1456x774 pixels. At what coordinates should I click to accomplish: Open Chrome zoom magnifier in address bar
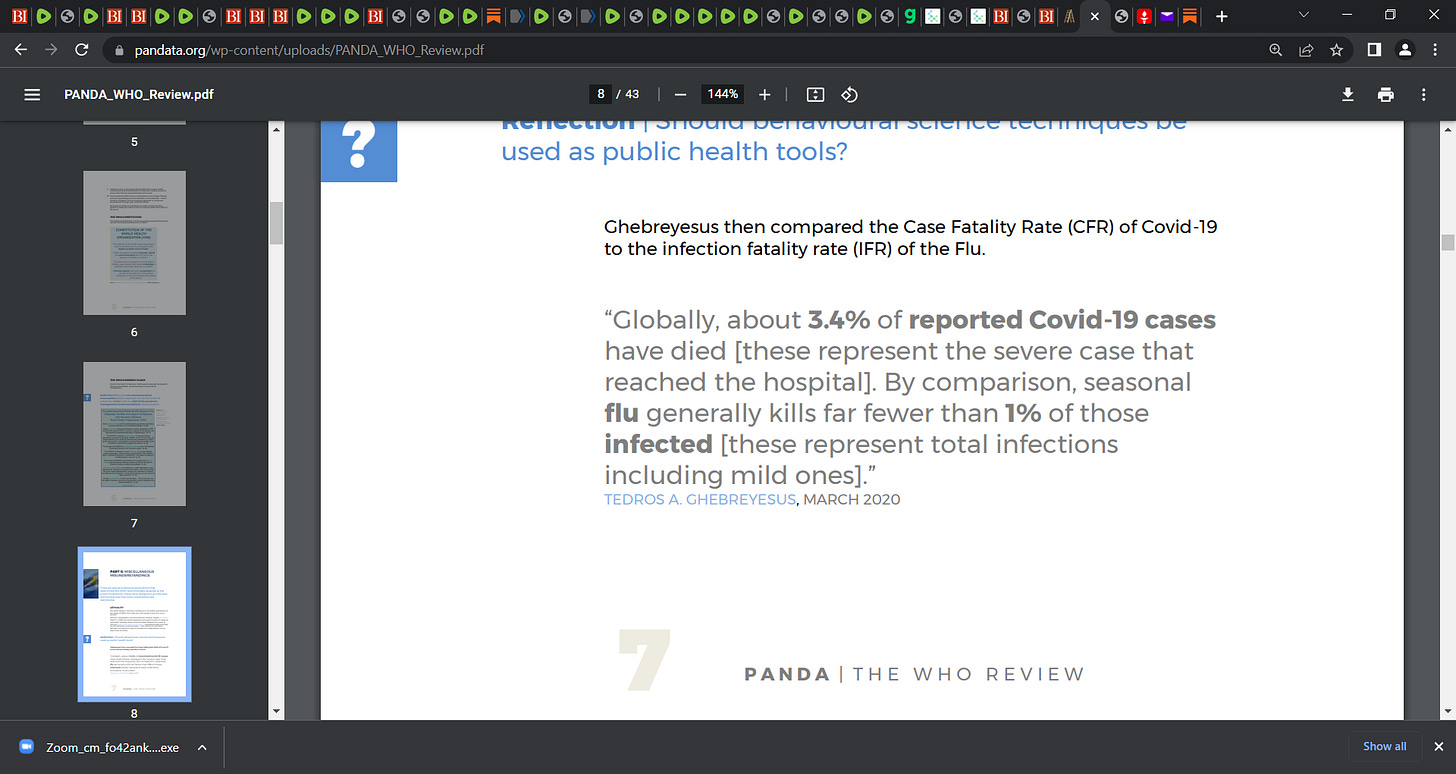tap(1275, 49)
